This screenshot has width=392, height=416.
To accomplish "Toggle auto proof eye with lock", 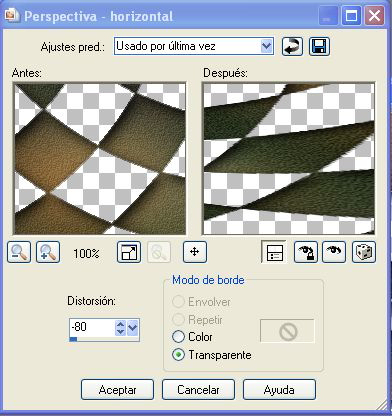I will point(306,252).
